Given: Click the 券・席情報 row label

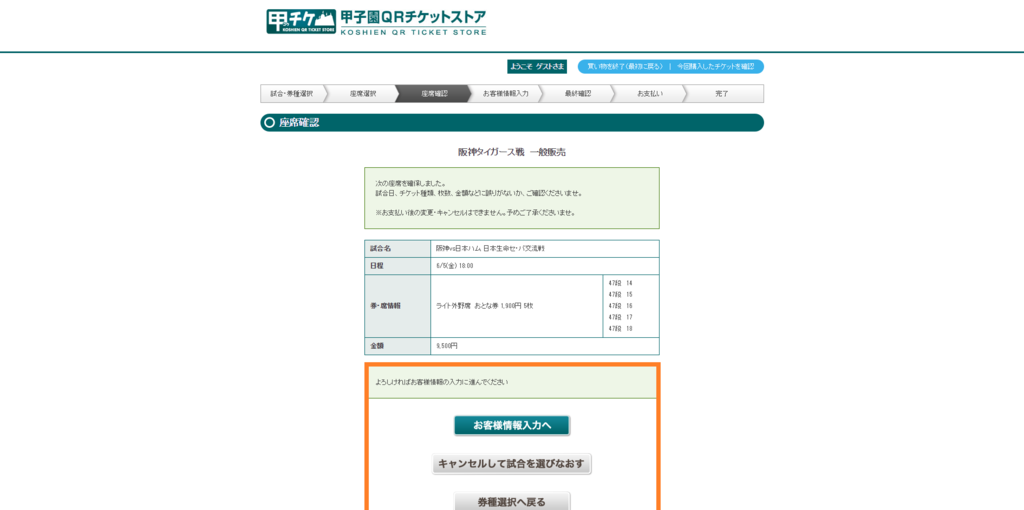Looking at the screenshot, I should [x=398, y=306].
